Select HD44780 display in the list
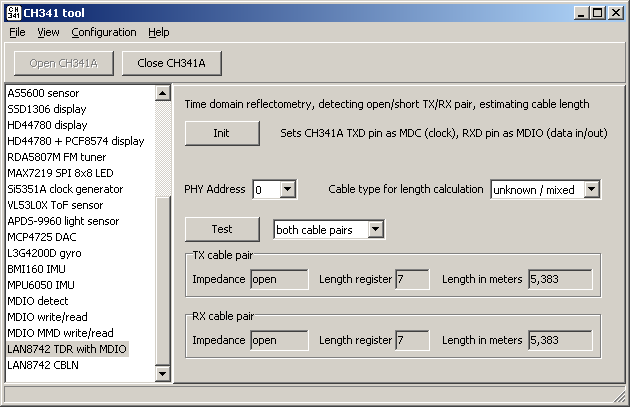This screenshot has height=407, width=630. 47,125
